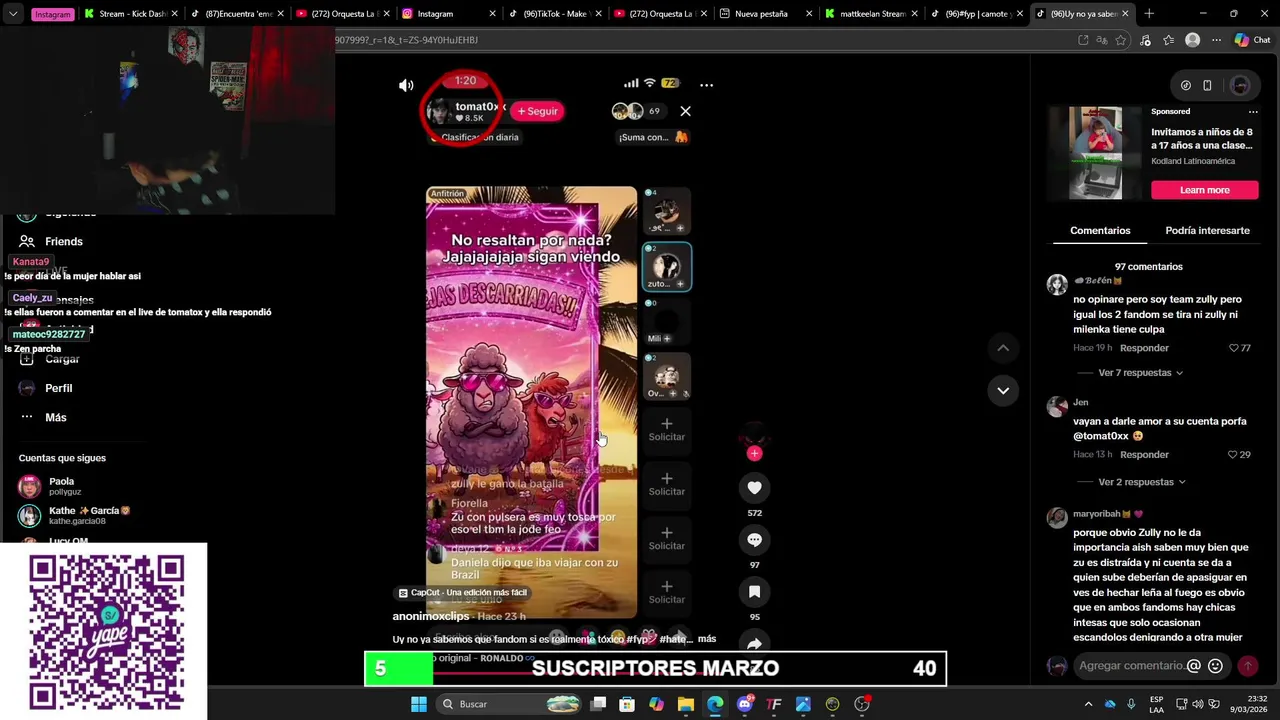This screenshot has height=720, width=1280.
Task: Open comments via speech-bubble icon
Action: click(754, 540)
